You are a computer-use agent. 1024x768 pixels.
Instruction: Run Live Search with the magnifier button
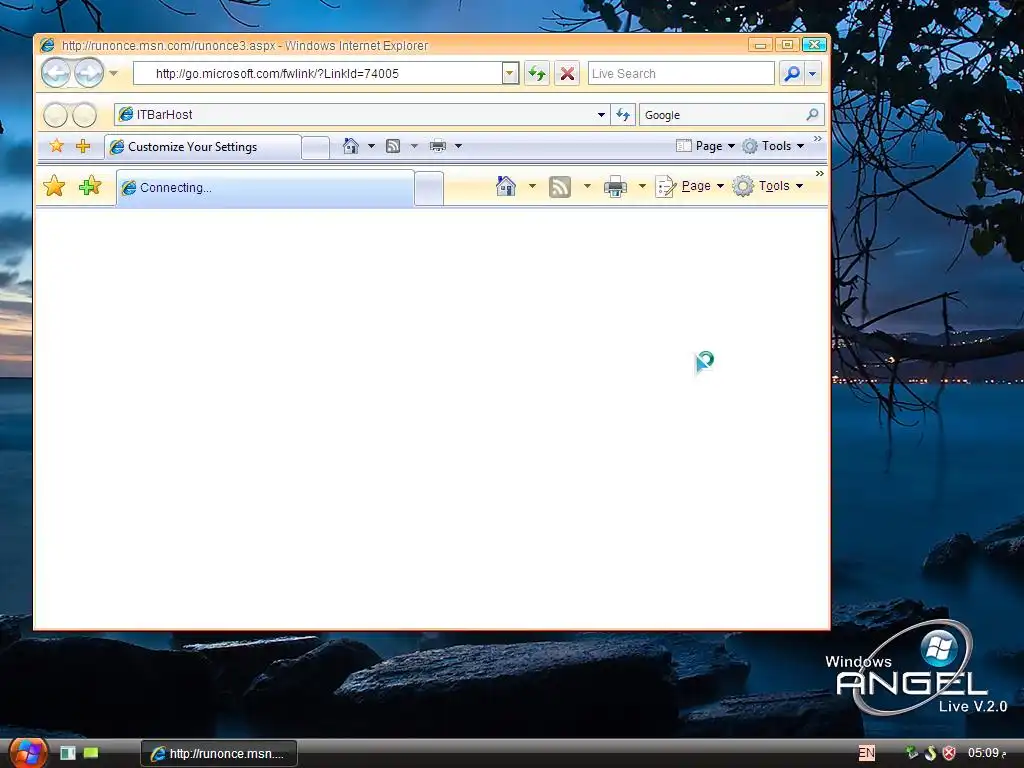[792, 73]
